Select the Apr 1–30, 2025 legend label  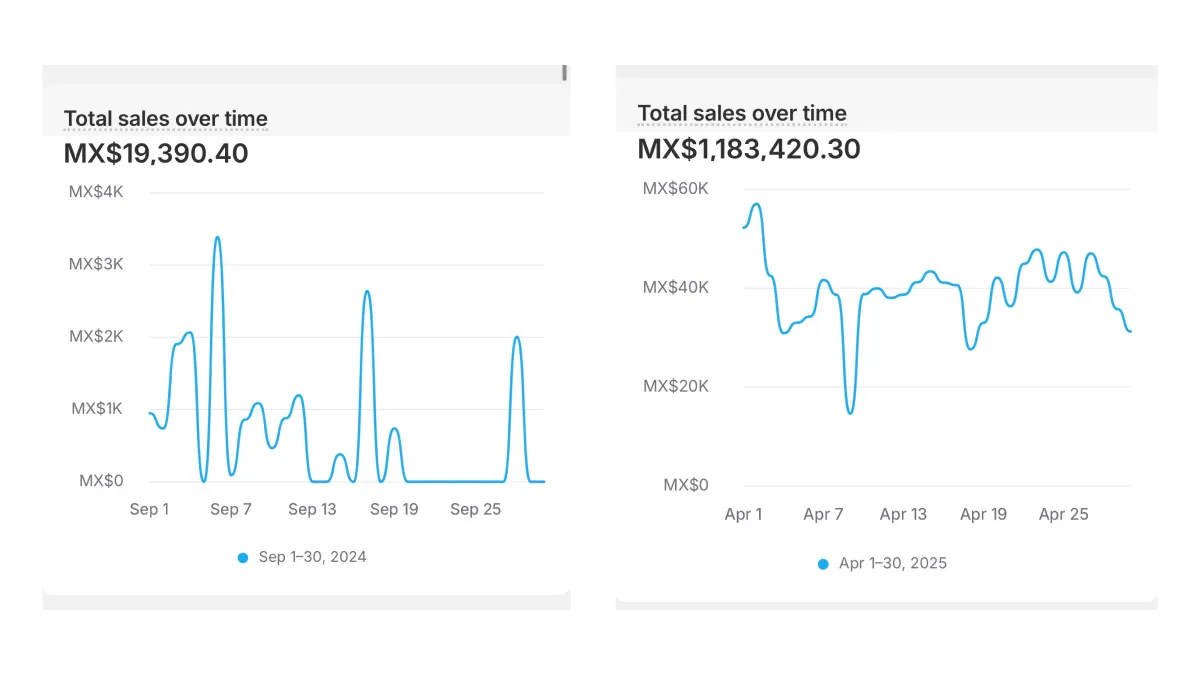pyautogui.click(x=892, y=563)
